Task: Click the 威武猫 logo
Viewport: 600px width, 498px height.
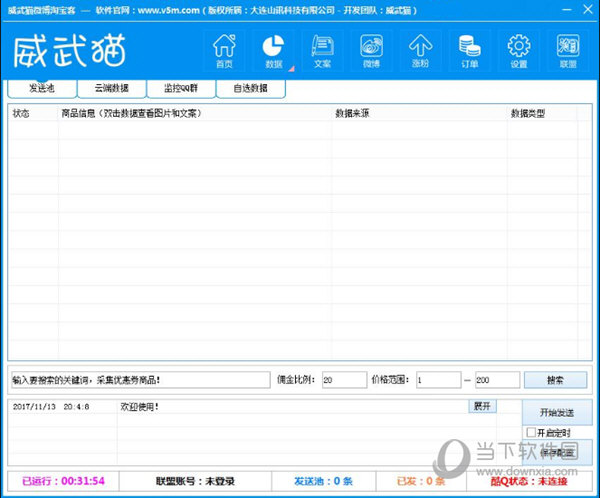Action: click(x=70, y=51)
